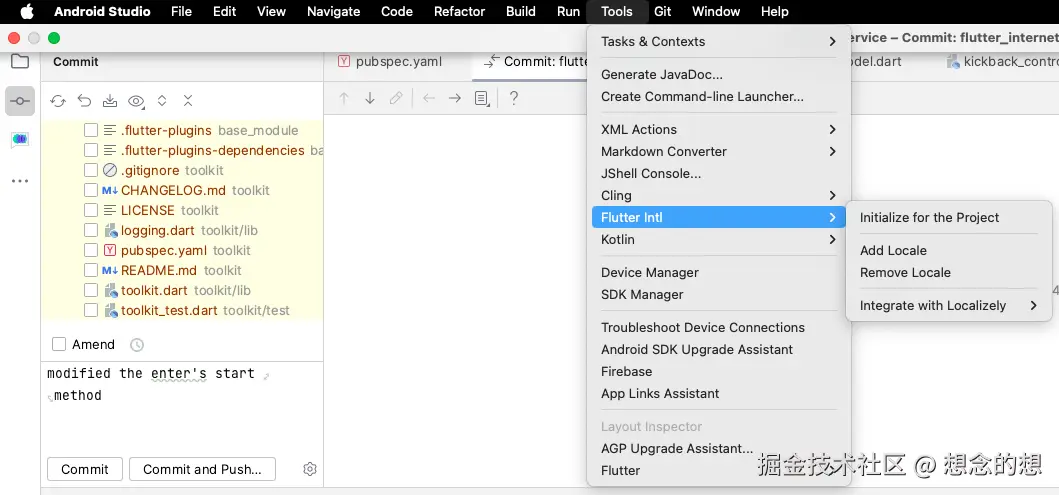Click the Commit button
Screen dimensions: 1059x495
click(85, 469)
